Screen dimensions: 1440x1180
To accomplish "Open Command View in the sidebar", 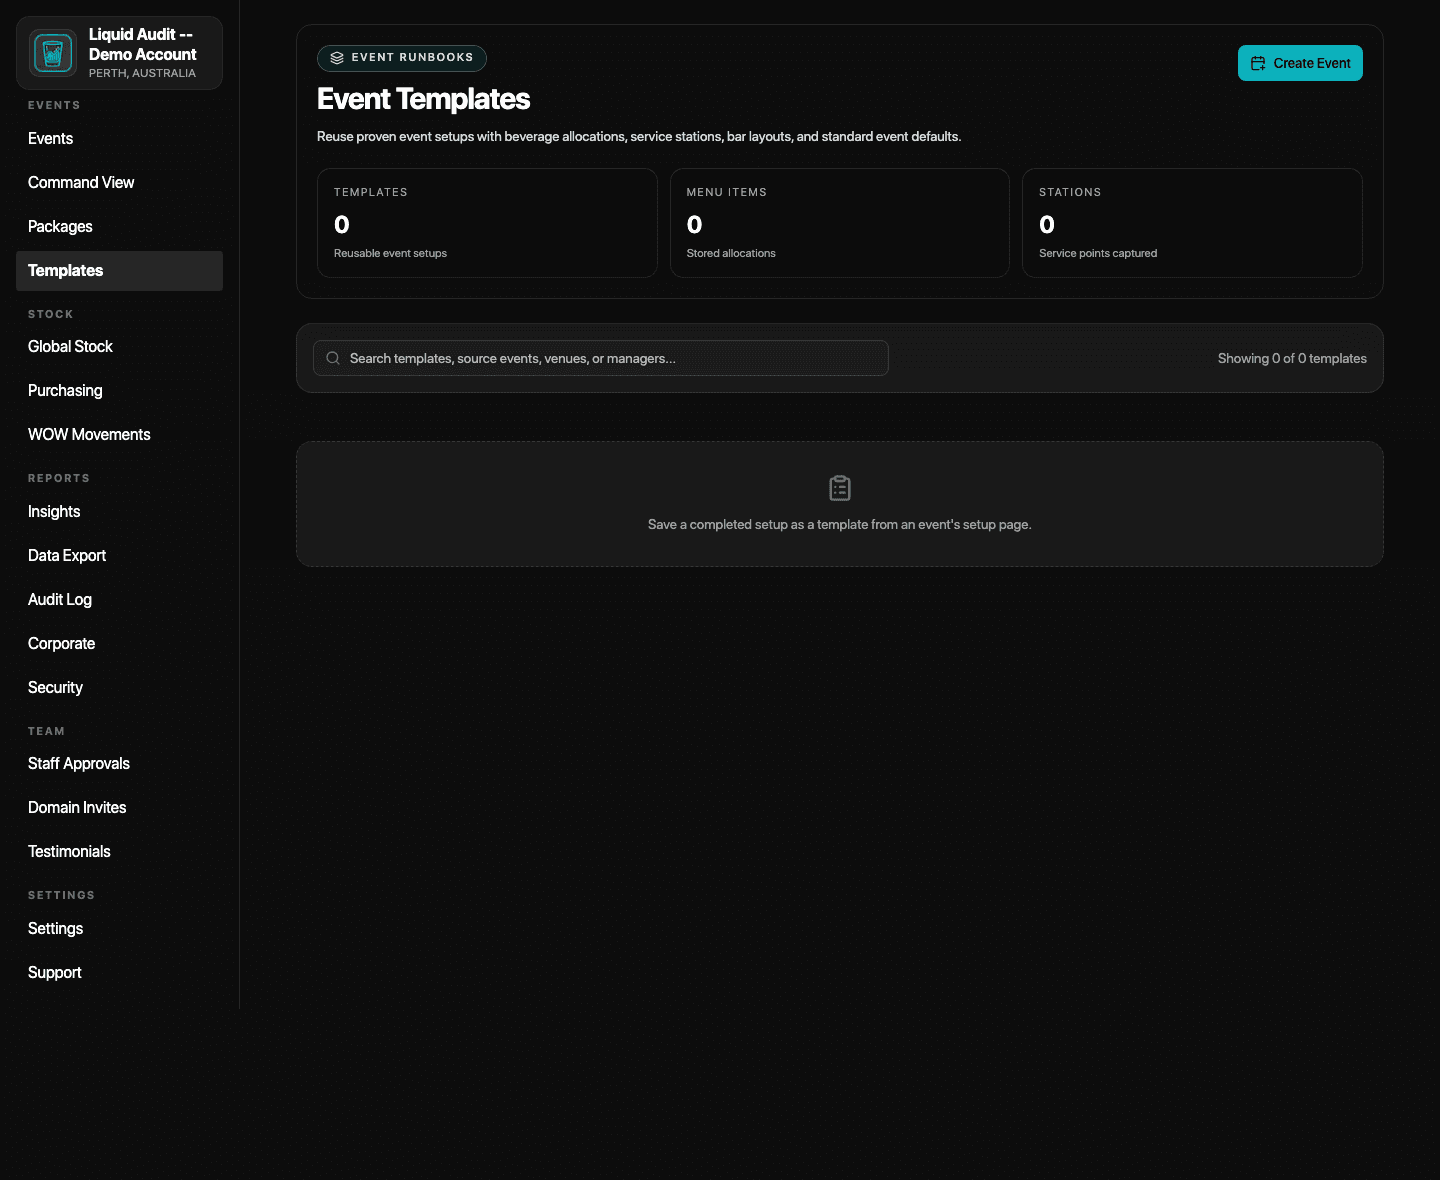I will (119, 183).
